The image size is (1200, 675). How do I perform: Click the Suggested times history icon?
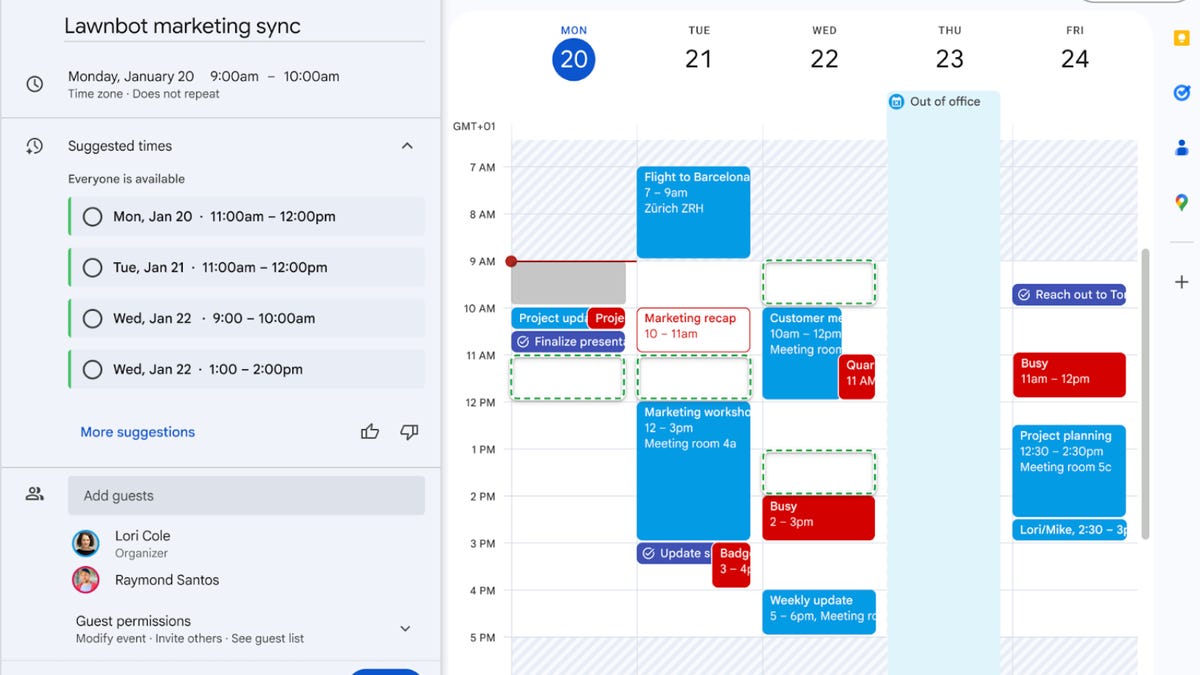33,145
